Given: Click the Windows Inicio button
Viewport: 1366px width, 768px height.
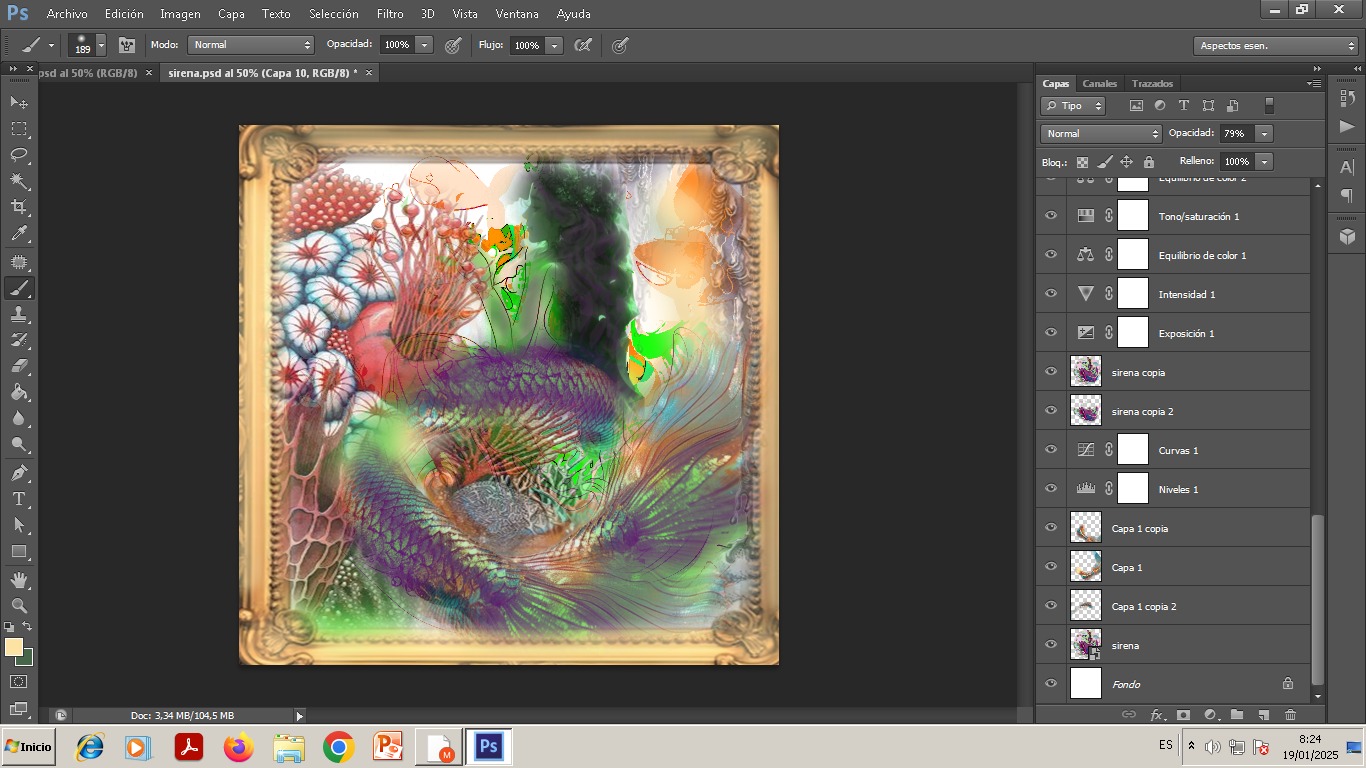Looking at the screenshot, I should coord(28,747).
